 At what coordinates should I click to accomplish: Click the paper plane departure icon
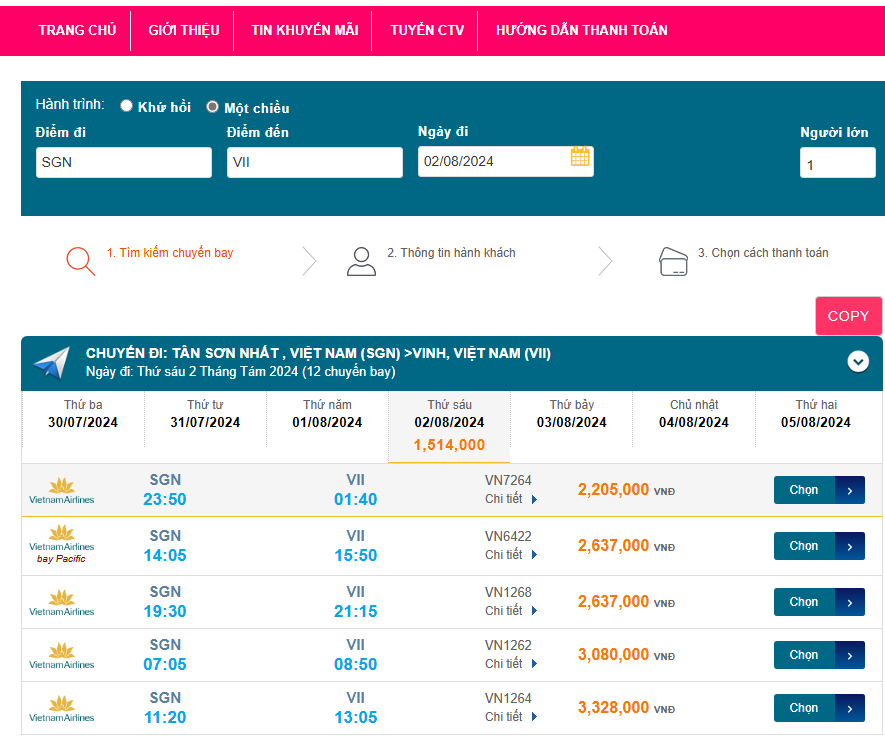[x=52, y=362]
